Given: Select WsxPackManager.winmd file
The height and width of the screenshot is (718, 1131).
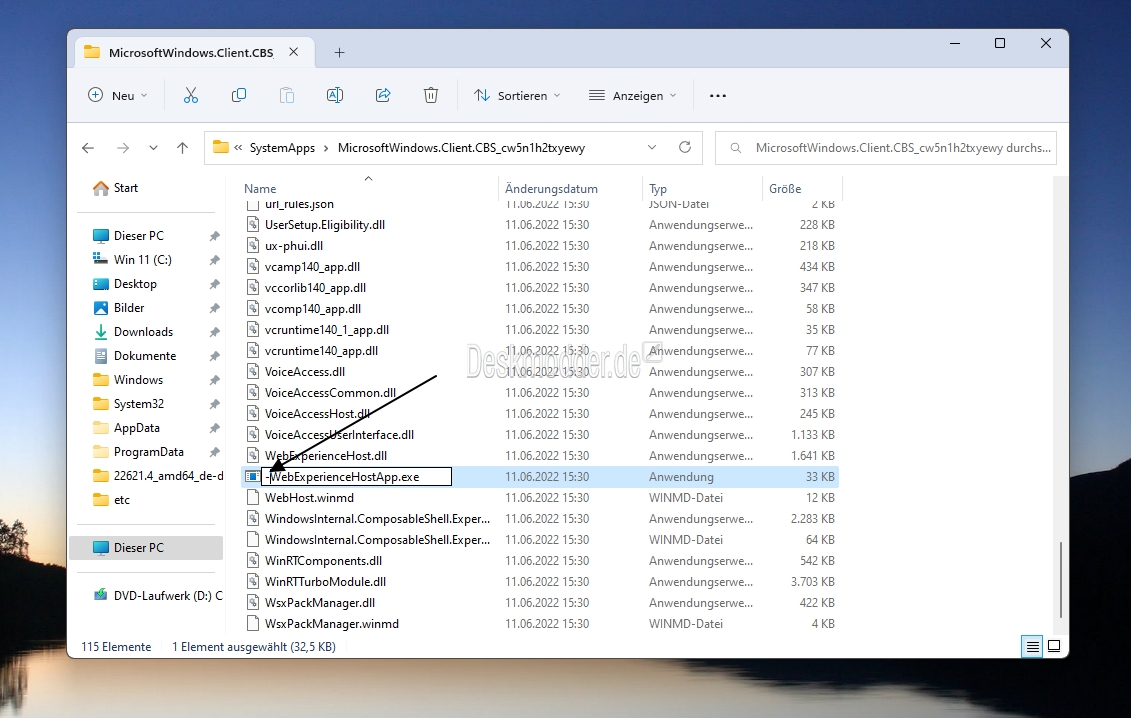Looking at the screenshot, I should (x=332, y=623).
